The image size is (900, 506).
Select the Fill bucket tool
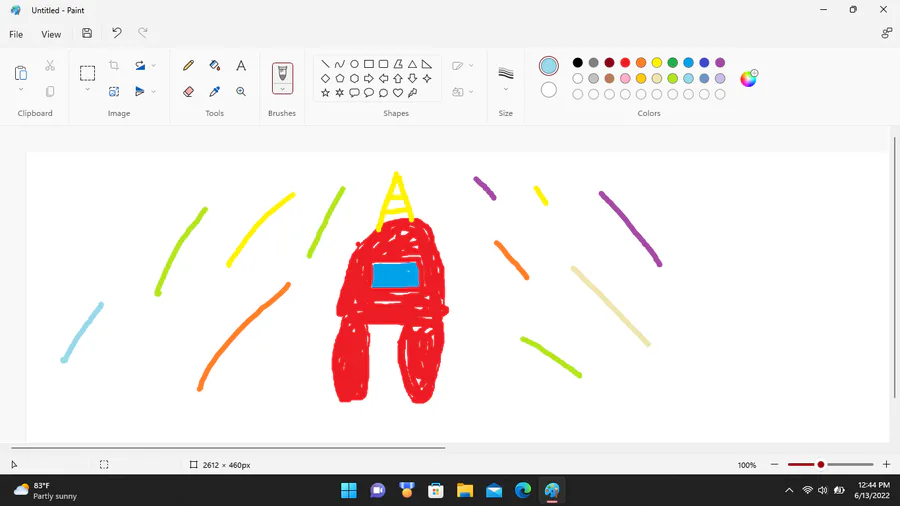pos(215,65)
